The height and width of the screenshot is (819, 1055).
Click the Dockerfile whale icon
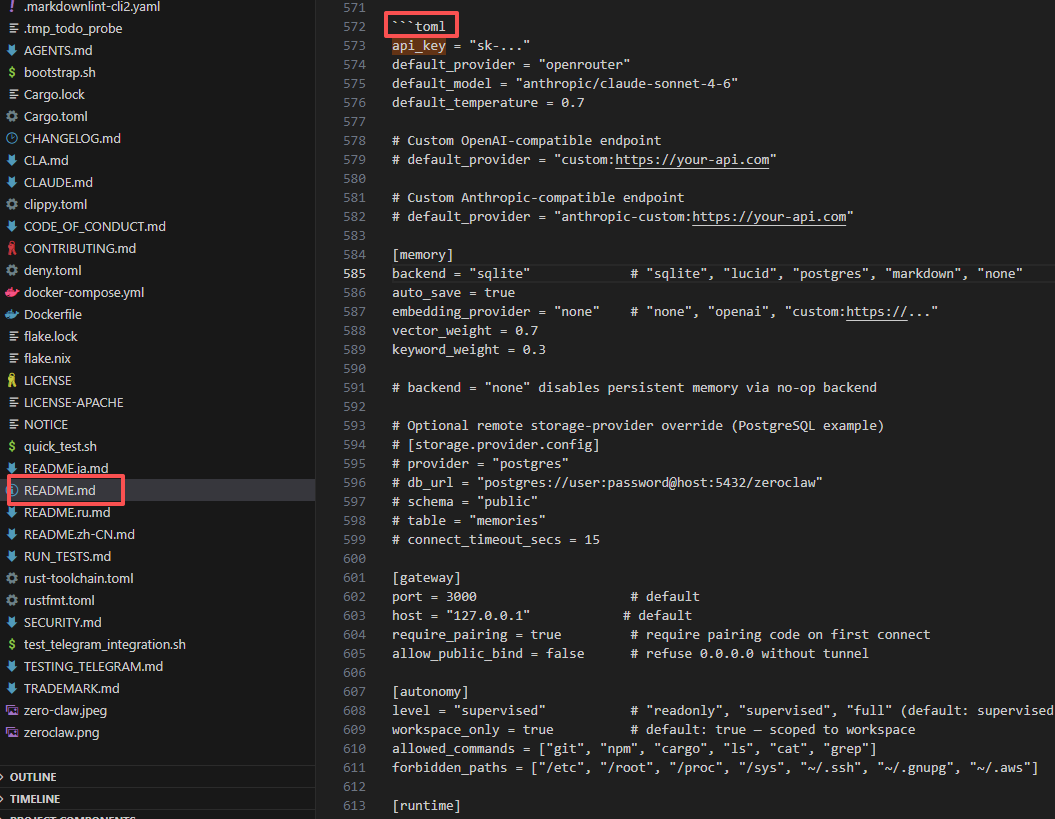point(12,314)
